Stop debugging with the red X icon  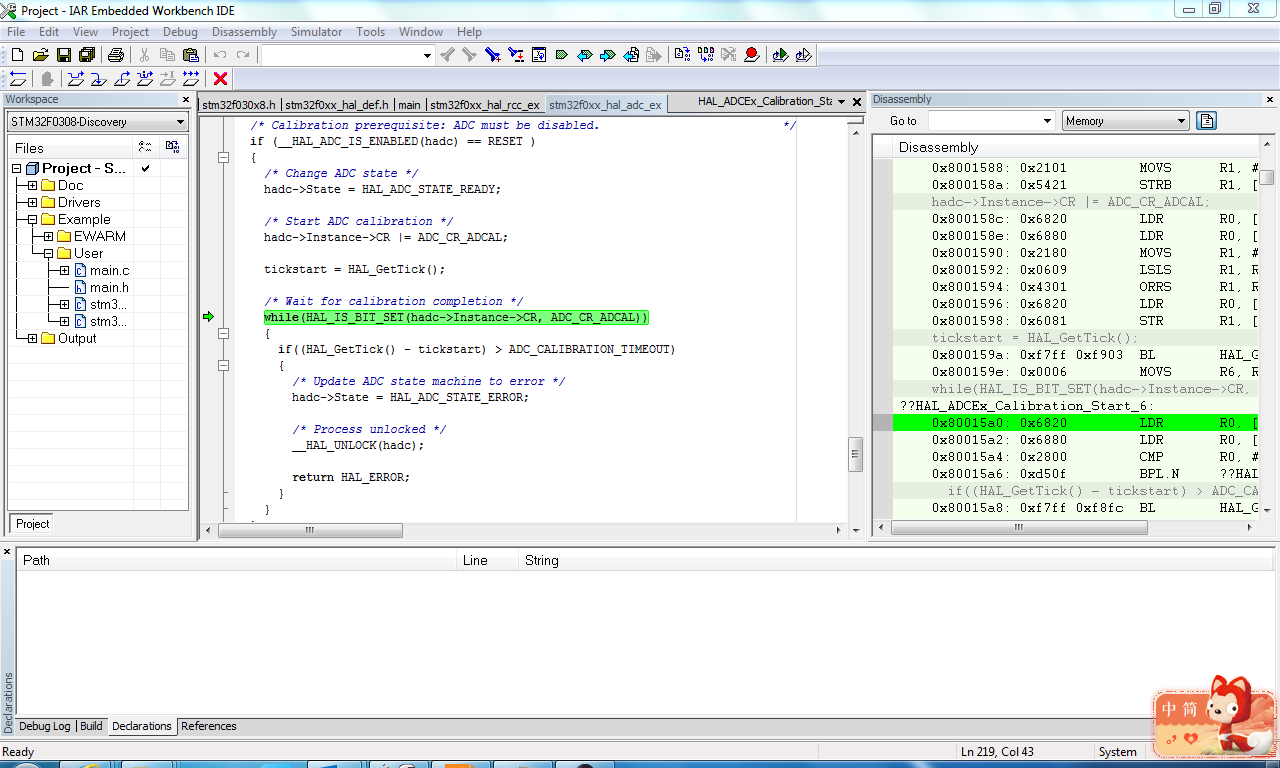click(221, 79)
